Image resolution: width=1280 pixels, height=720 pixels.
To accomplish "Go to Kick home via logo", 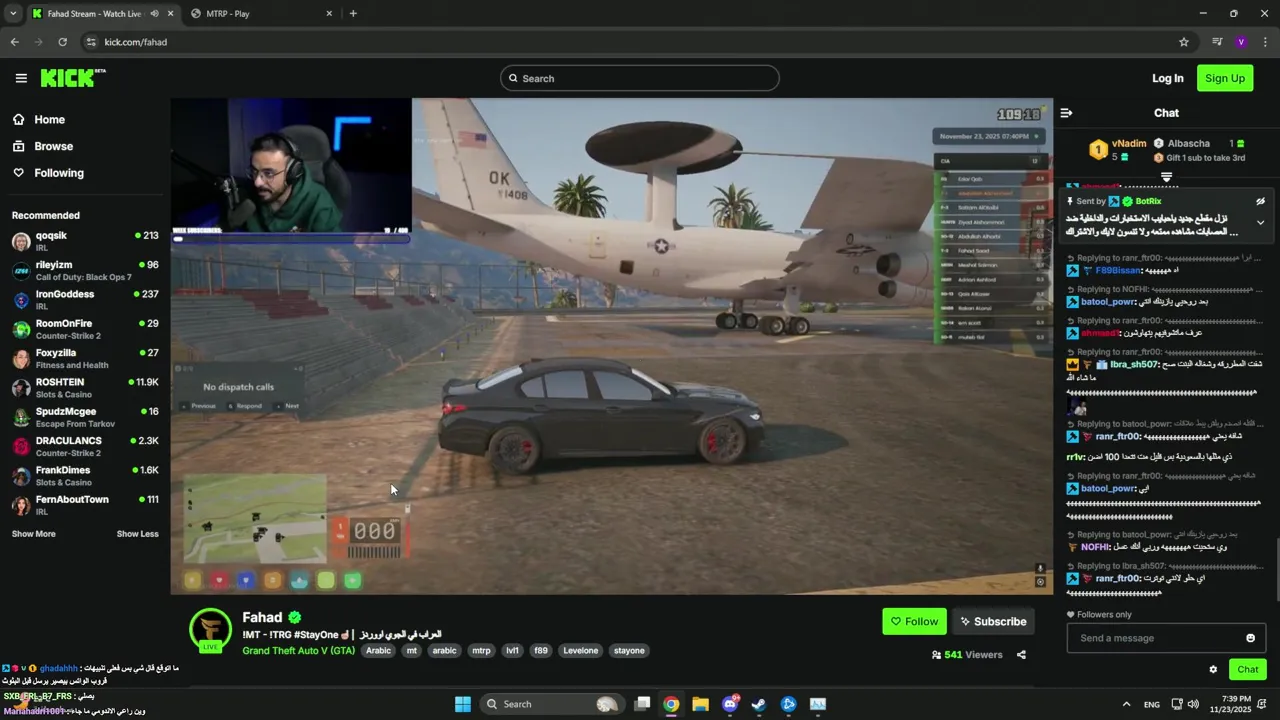I will [73, 78].
